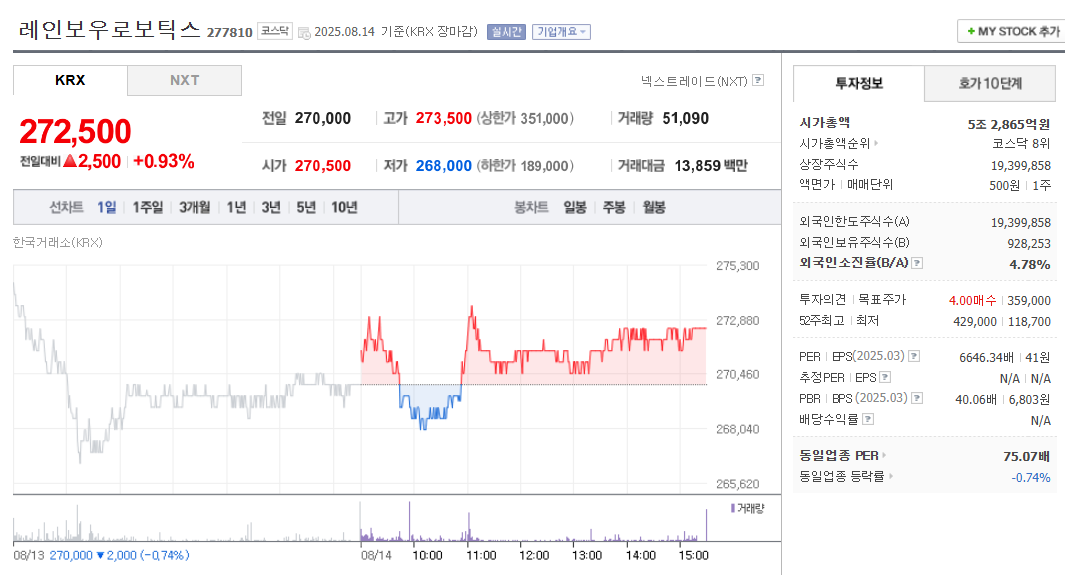Click help icon next to 추정PER EPS
This screenshot has height=575, width=1065.
[885, 377]
